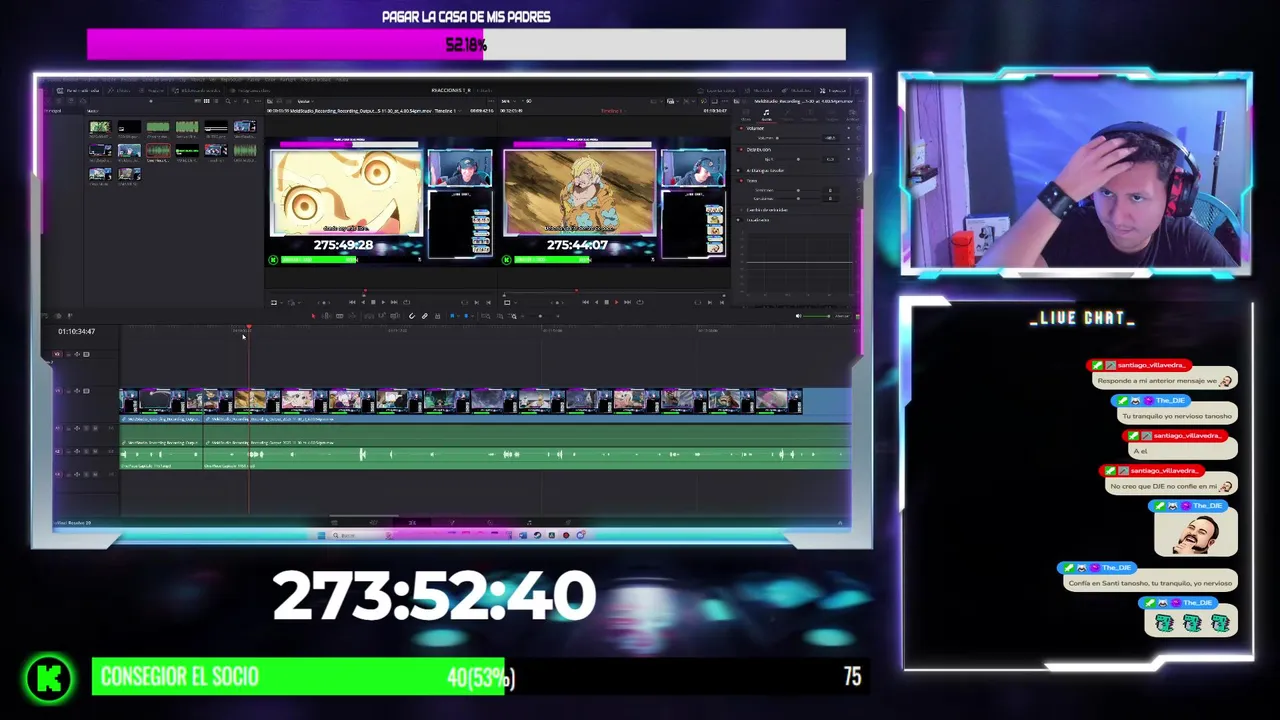Viewport: 1280px width, 720px height.
Task: Select the first thumbnail in the media pool
Action: [100, 128]
